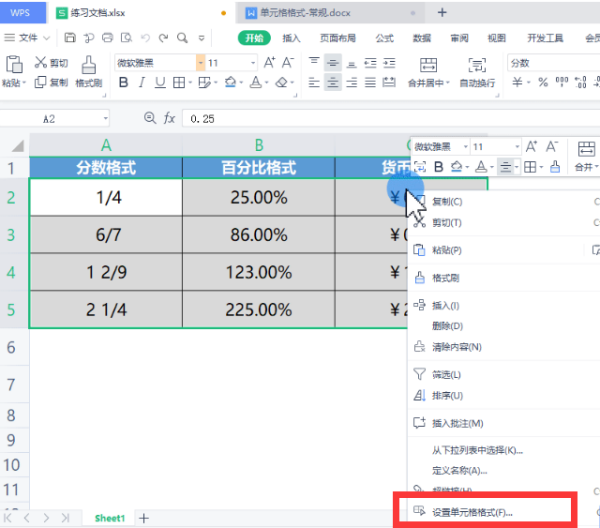Toggle left text alignment

pyautogui.click(x=314, y=82)
